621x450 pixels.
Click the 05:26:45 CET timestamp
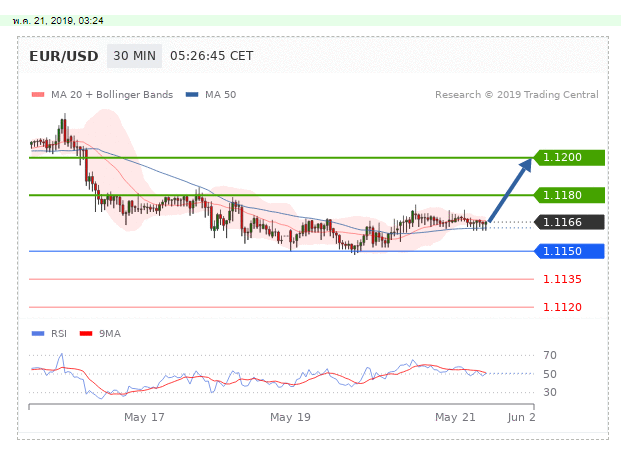click(x=211, y=56)
